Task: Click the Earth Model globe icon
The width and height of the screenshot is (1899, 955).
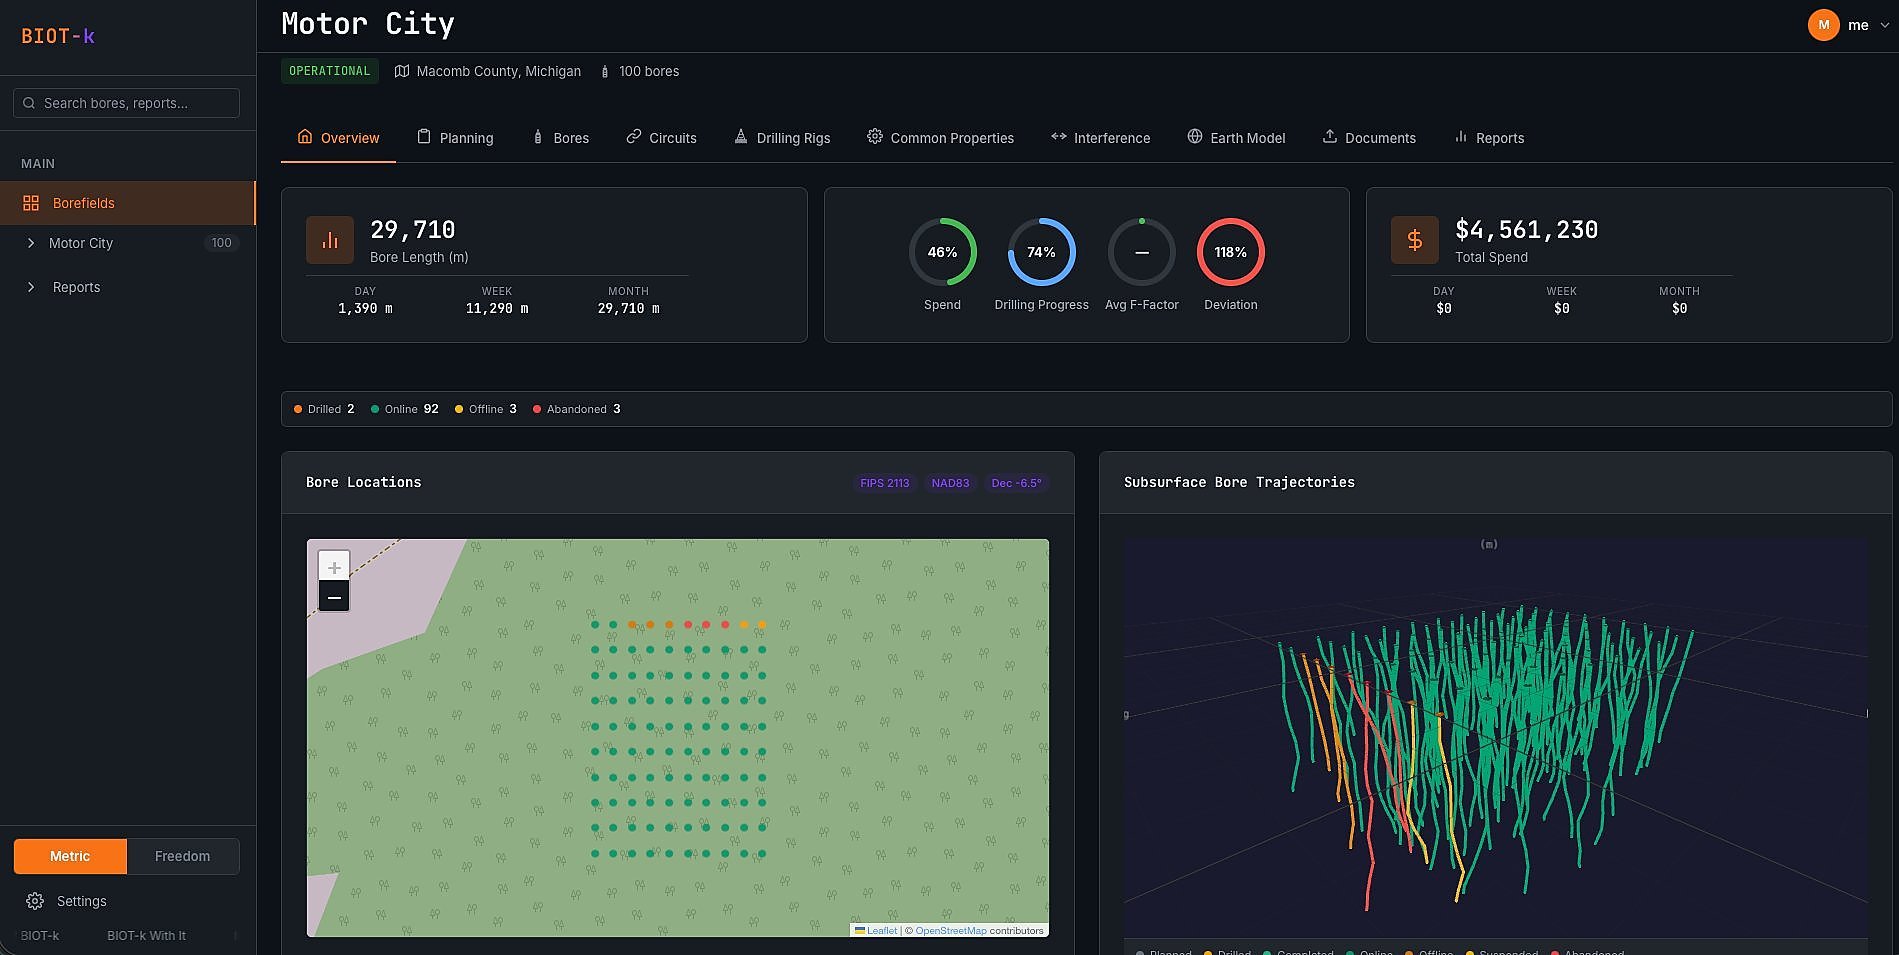Action: coord(1194,137)
